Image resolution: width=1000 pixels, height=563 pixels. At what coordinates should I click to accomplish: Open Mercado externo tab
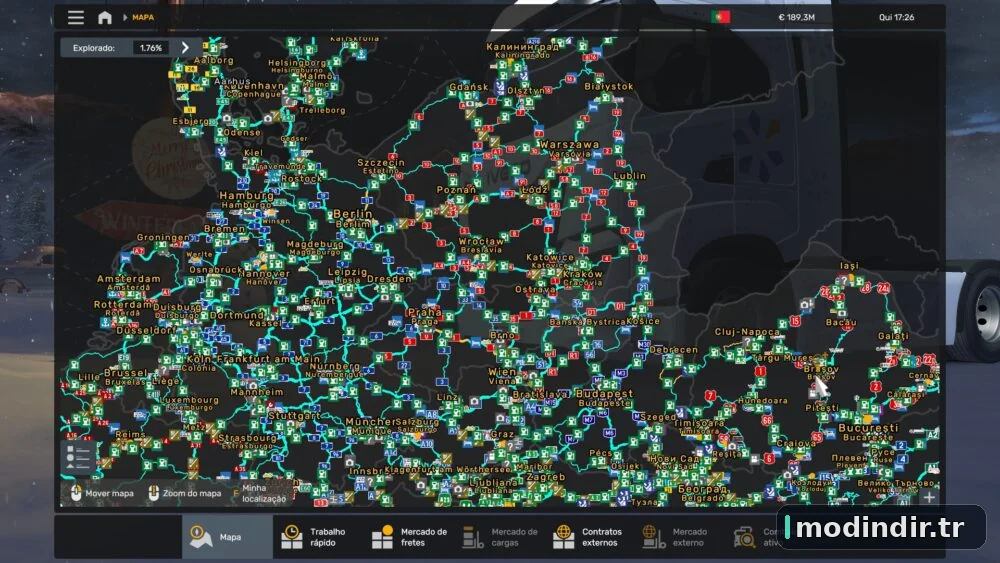tap(680, 537)
